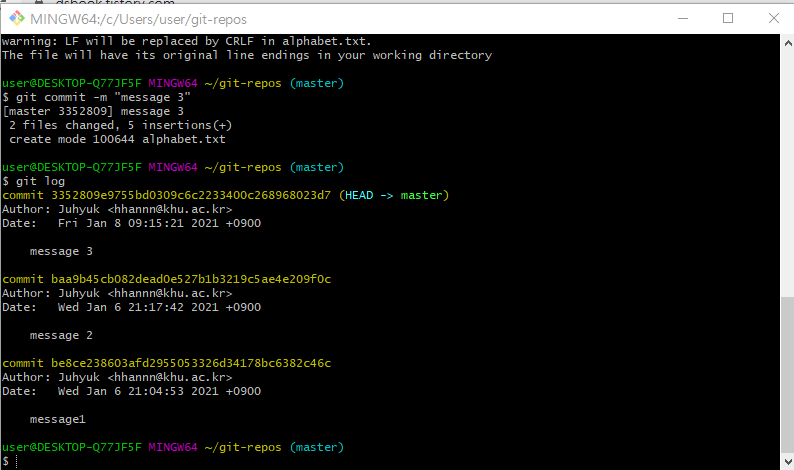Click the (HEAD -> master) reference label

point(394,195)
